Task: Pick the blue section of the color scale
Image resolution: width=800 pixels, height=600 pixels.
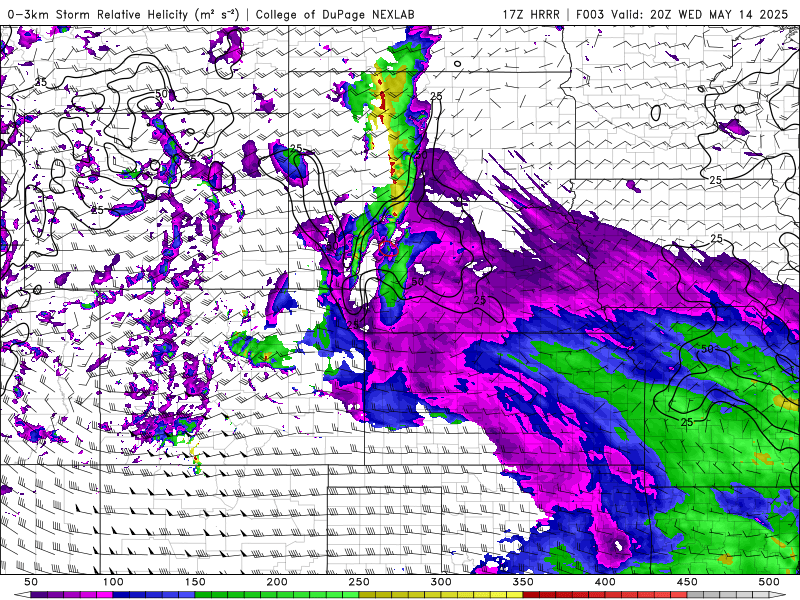Action: [x=154, y=595]
